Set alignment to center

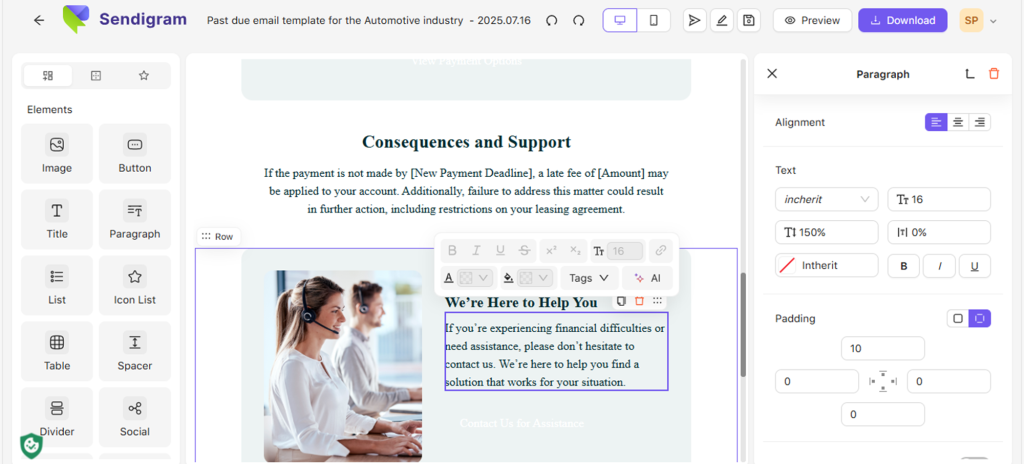point(958,122)
